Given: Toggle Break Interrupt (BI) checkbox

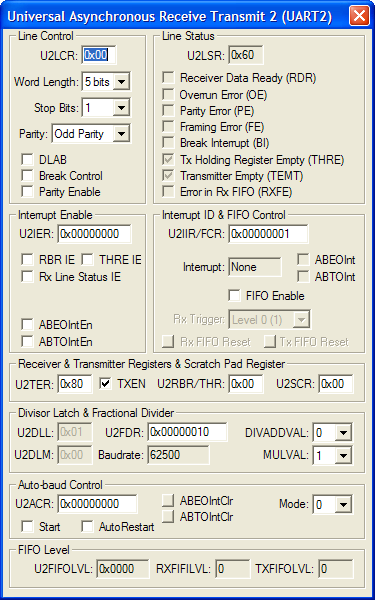Looking at the screenshot, I should (x=168, y=143).
